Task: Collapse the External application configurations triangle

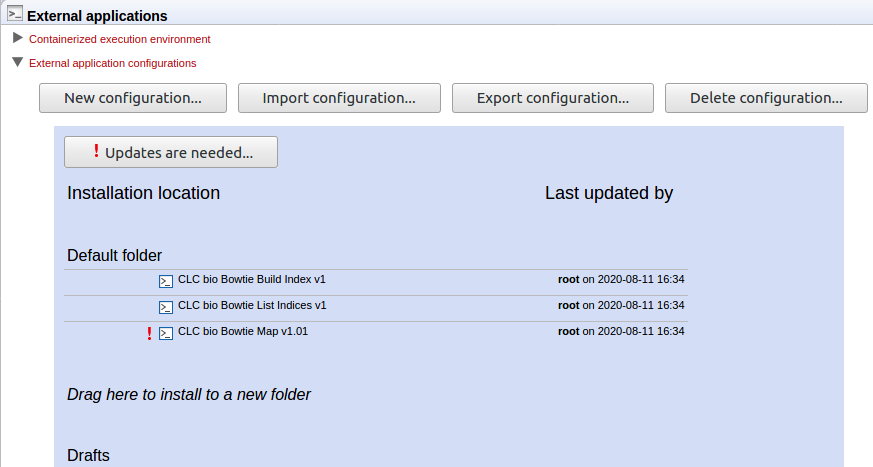Action: (x=17, y=62)
